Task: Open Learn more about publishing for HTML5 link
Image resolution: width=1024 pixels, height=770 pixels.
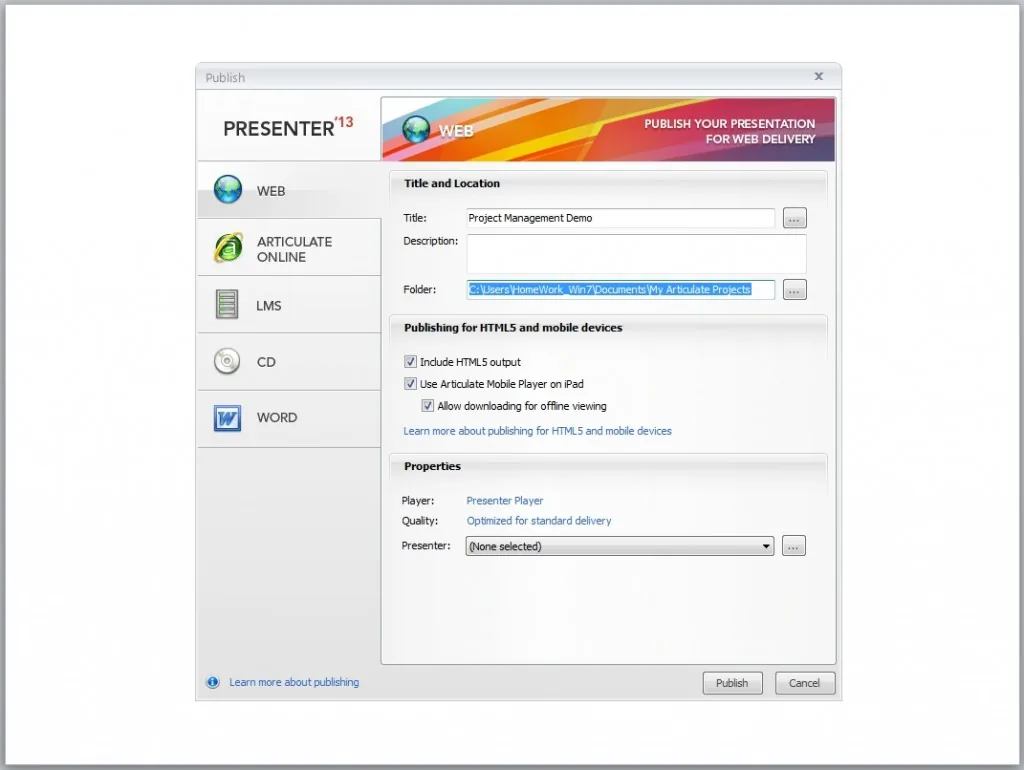Action: 537,431
